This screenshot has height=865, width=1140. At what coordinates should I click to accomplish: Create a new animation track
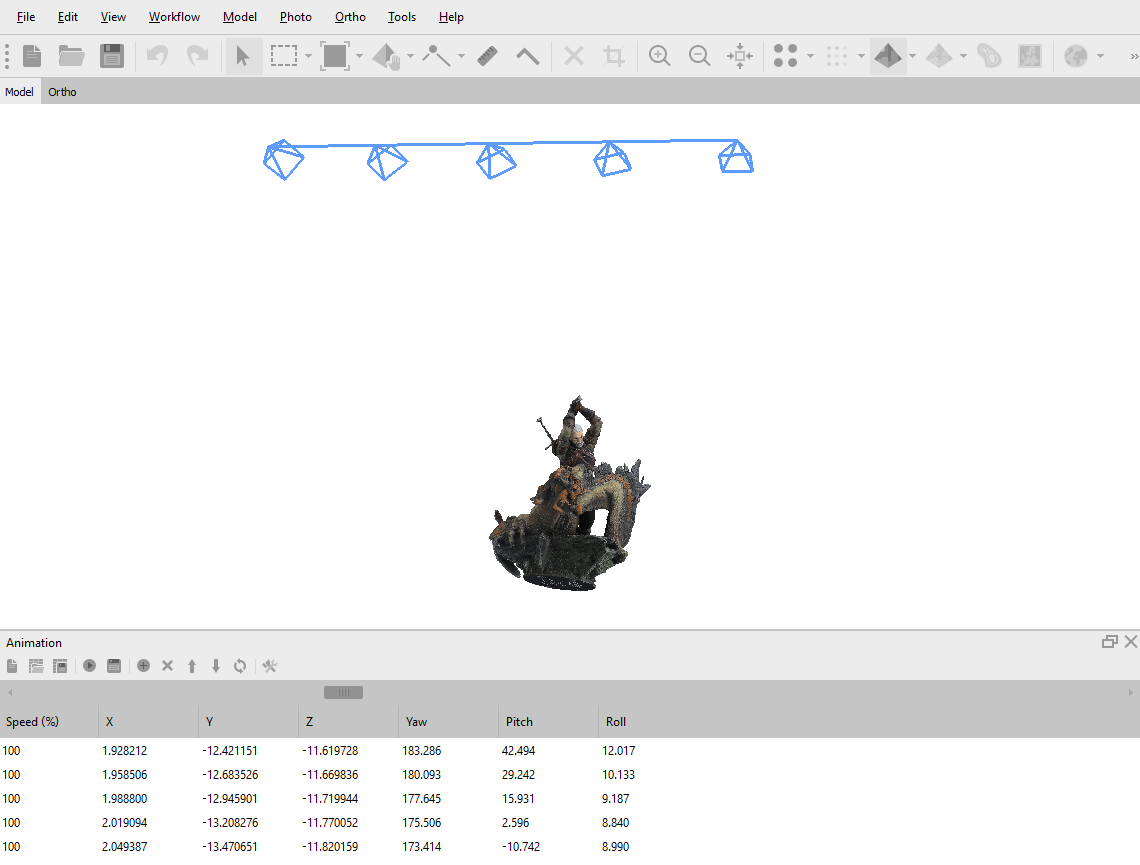coord(12,666)
